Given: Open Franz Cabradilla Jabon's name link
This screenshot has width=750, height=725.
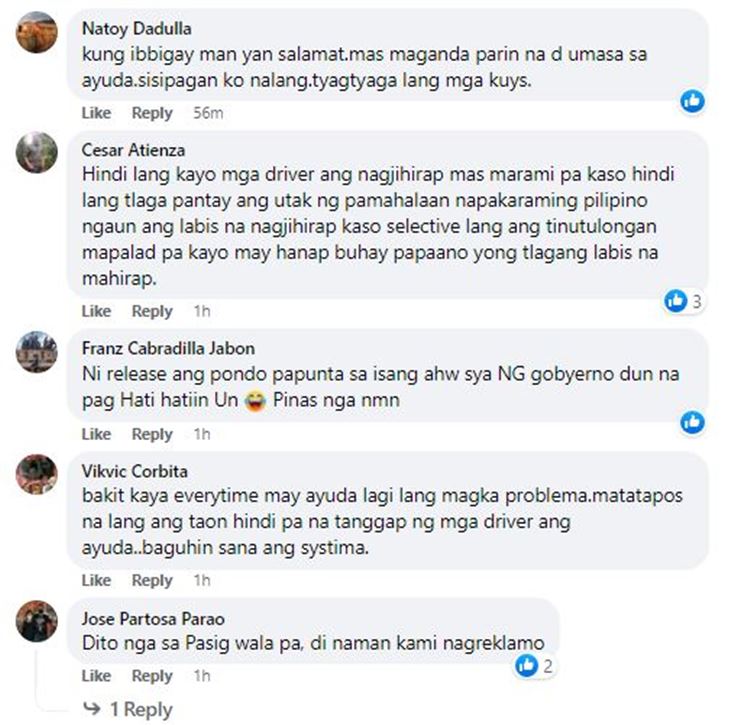Looking at the screenshot, I should pos(168,348).
